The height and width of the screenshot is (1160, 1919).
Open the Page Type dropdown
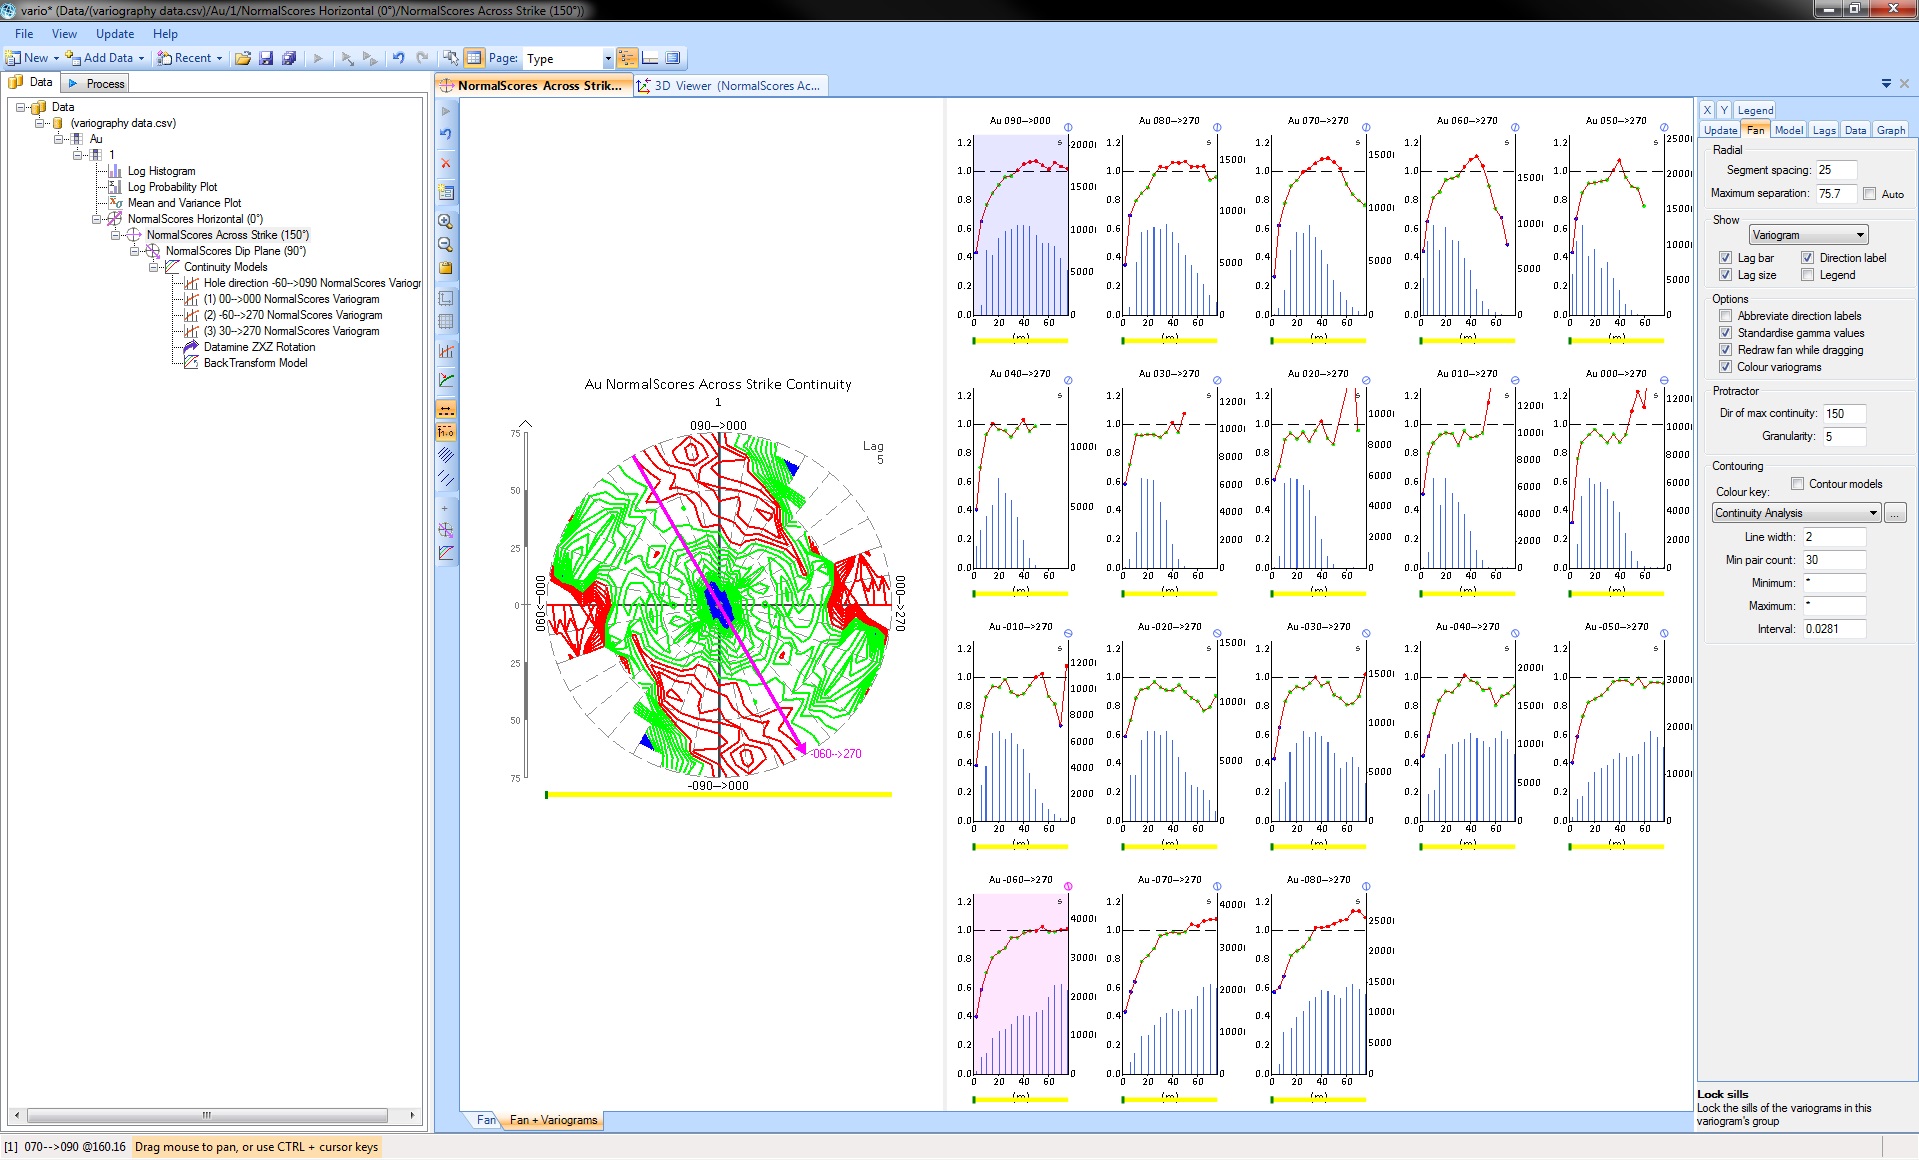[568, 58]
